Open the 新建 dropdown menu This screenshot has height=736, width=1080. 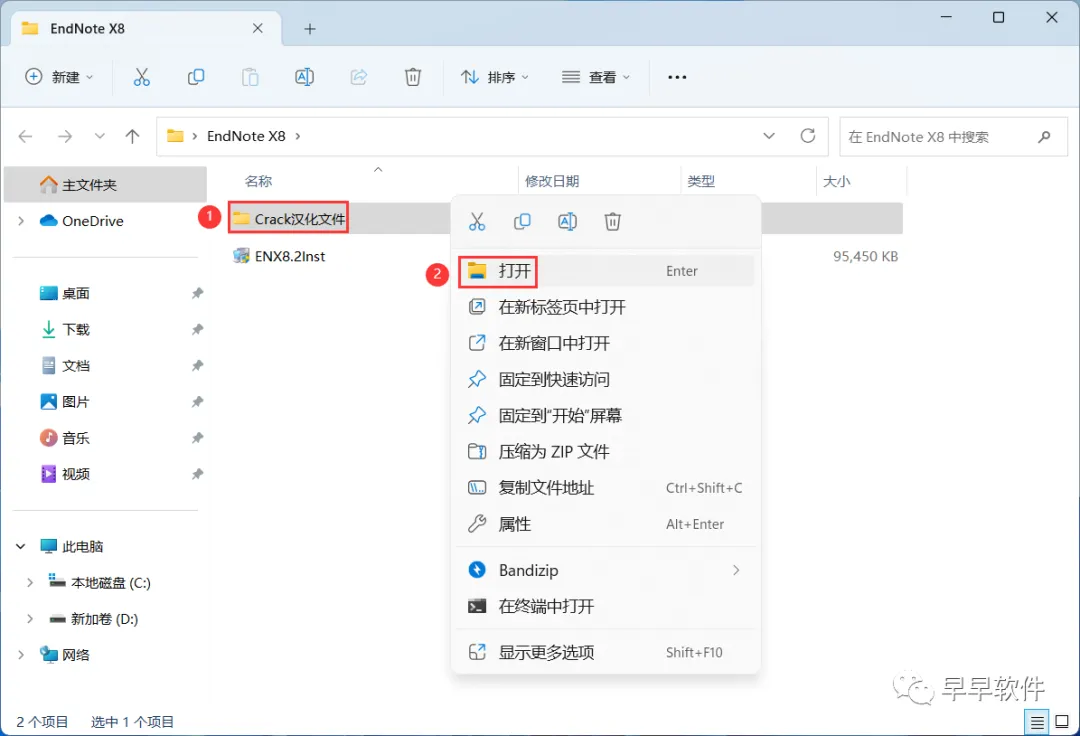[x=59, y=77]
